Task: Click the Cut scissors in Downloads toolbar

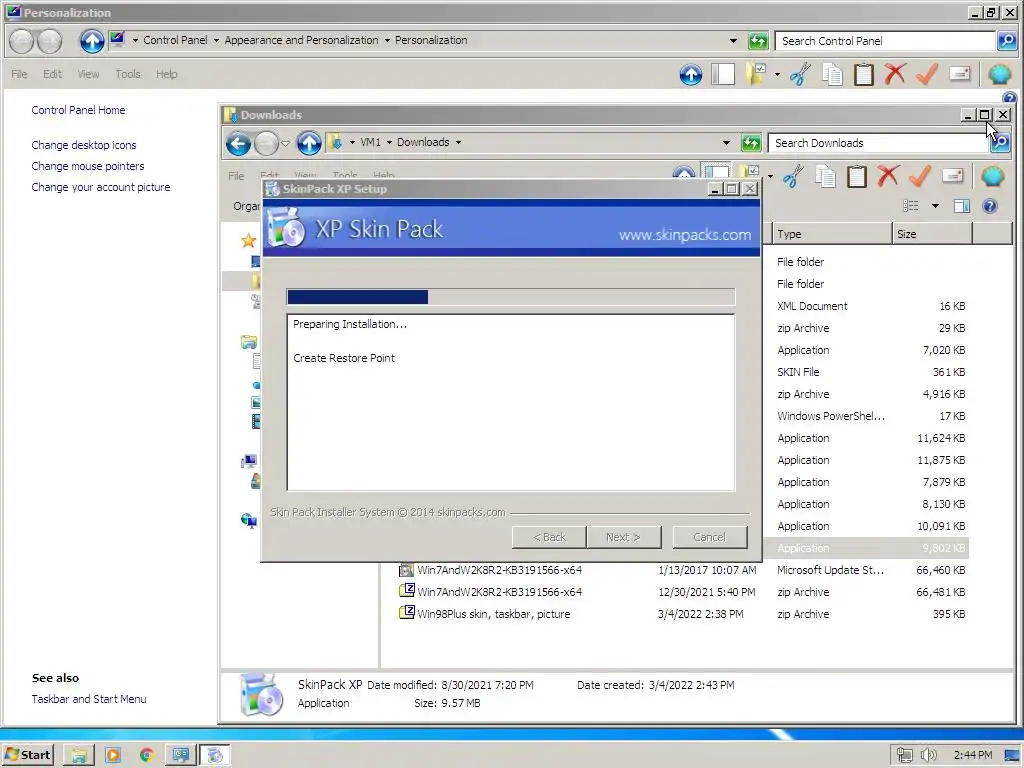Action: pyautogui.click(x=793, y=176)
